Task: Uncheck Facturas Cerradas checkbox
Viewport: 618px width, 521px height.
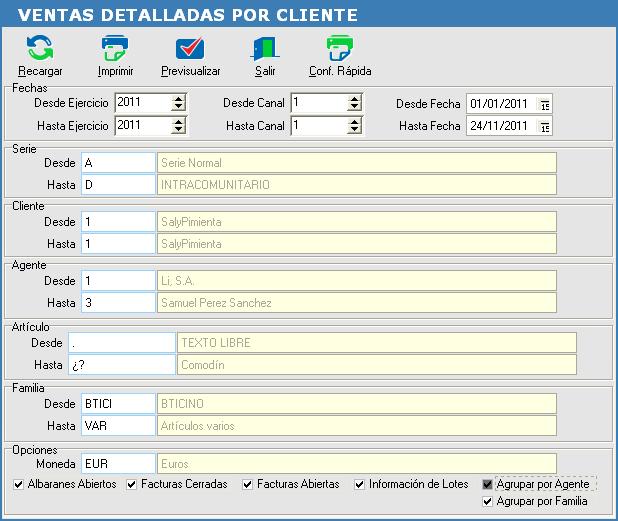Action: tap(132, 484)
